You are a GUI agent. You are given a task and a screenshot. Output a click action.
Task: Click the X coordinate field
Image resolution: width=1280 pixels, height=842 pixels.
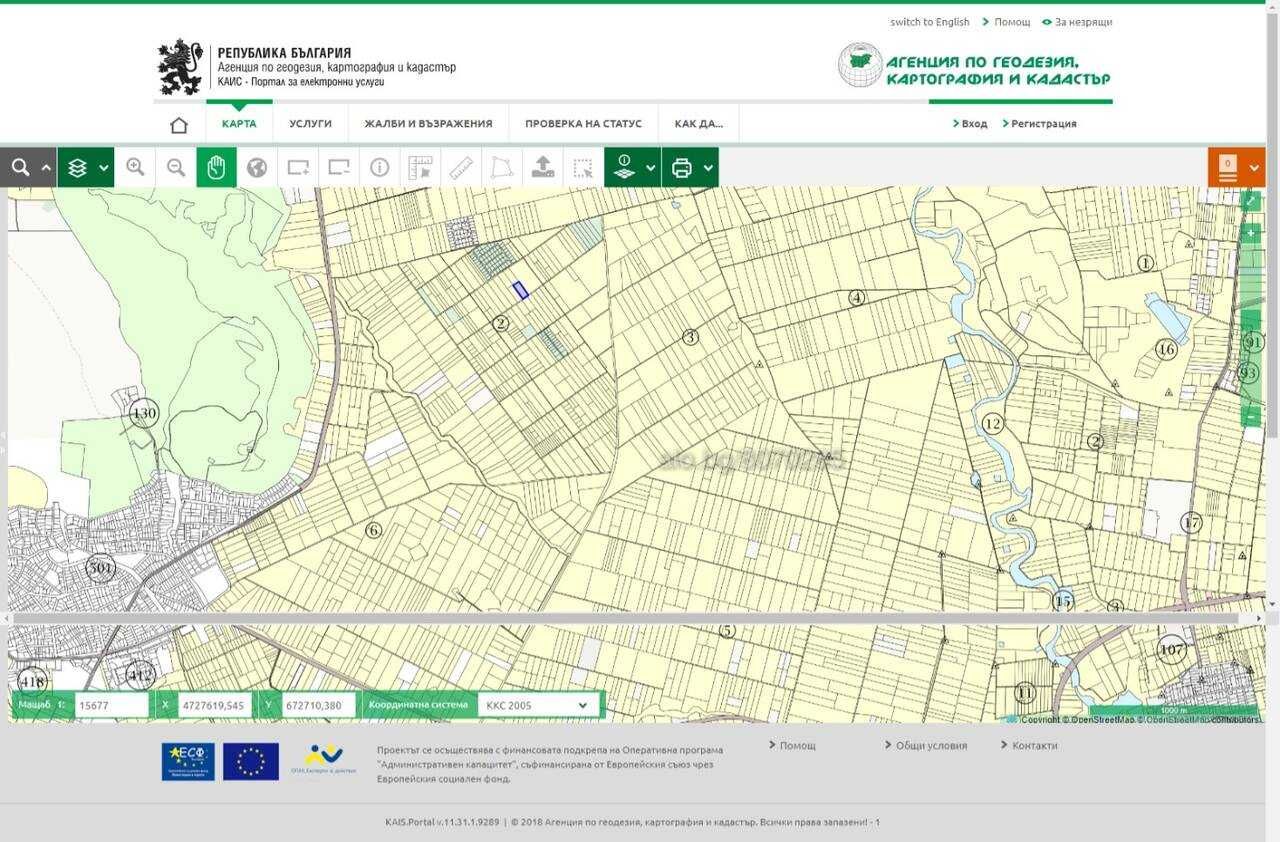[214, 705]
